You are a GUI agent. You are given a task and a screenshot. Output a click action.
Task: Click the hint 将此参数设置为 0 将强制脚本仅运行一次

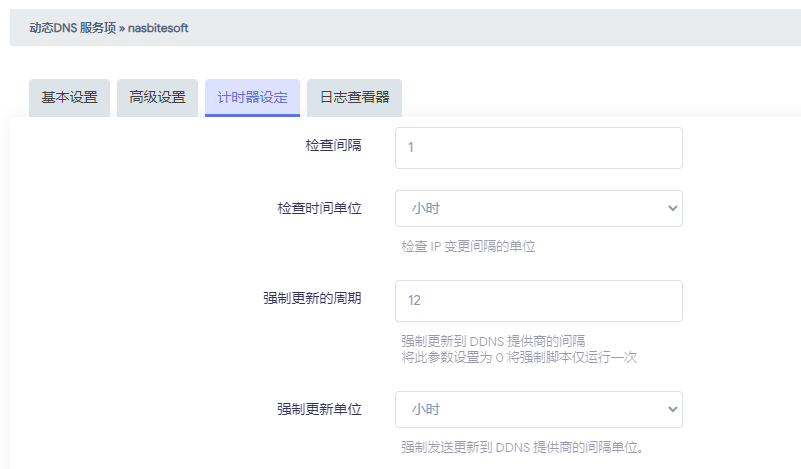click(520, 357)
